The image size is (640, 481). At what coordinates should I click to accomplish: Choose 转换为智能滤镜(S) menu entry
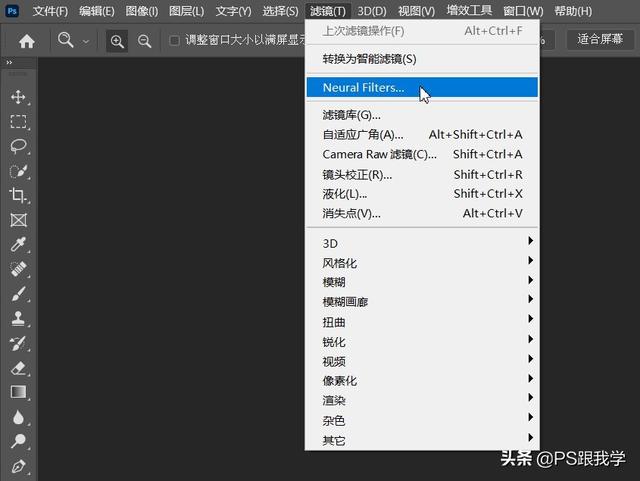422,59
